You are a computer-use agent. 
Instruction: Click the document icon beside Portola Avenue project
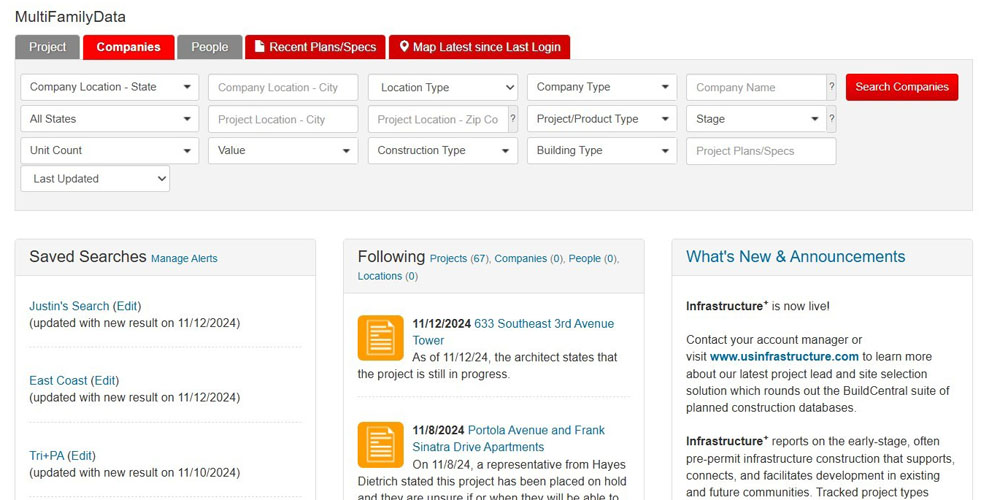[x=380, y=445]
